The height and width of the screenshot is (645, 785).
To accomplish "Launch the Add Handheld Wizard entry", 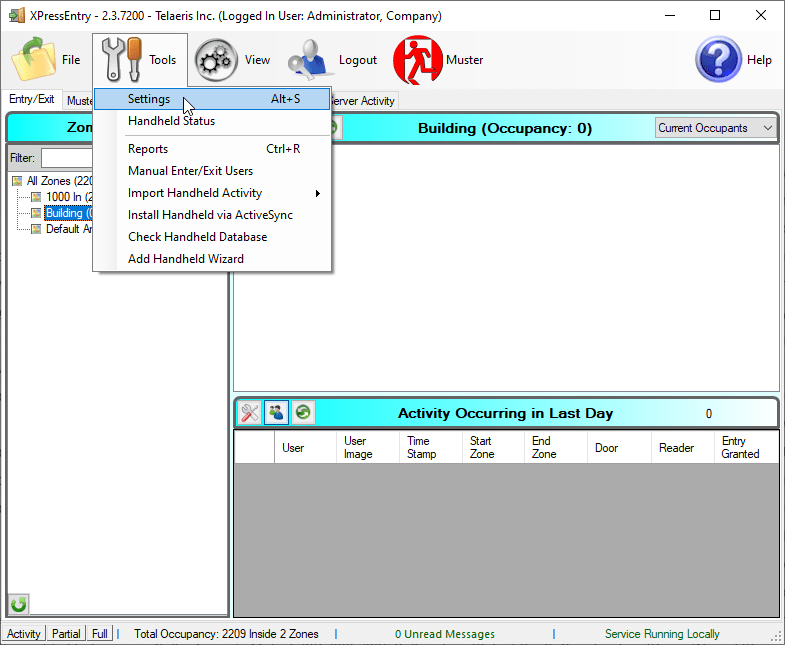I will 212,259.
